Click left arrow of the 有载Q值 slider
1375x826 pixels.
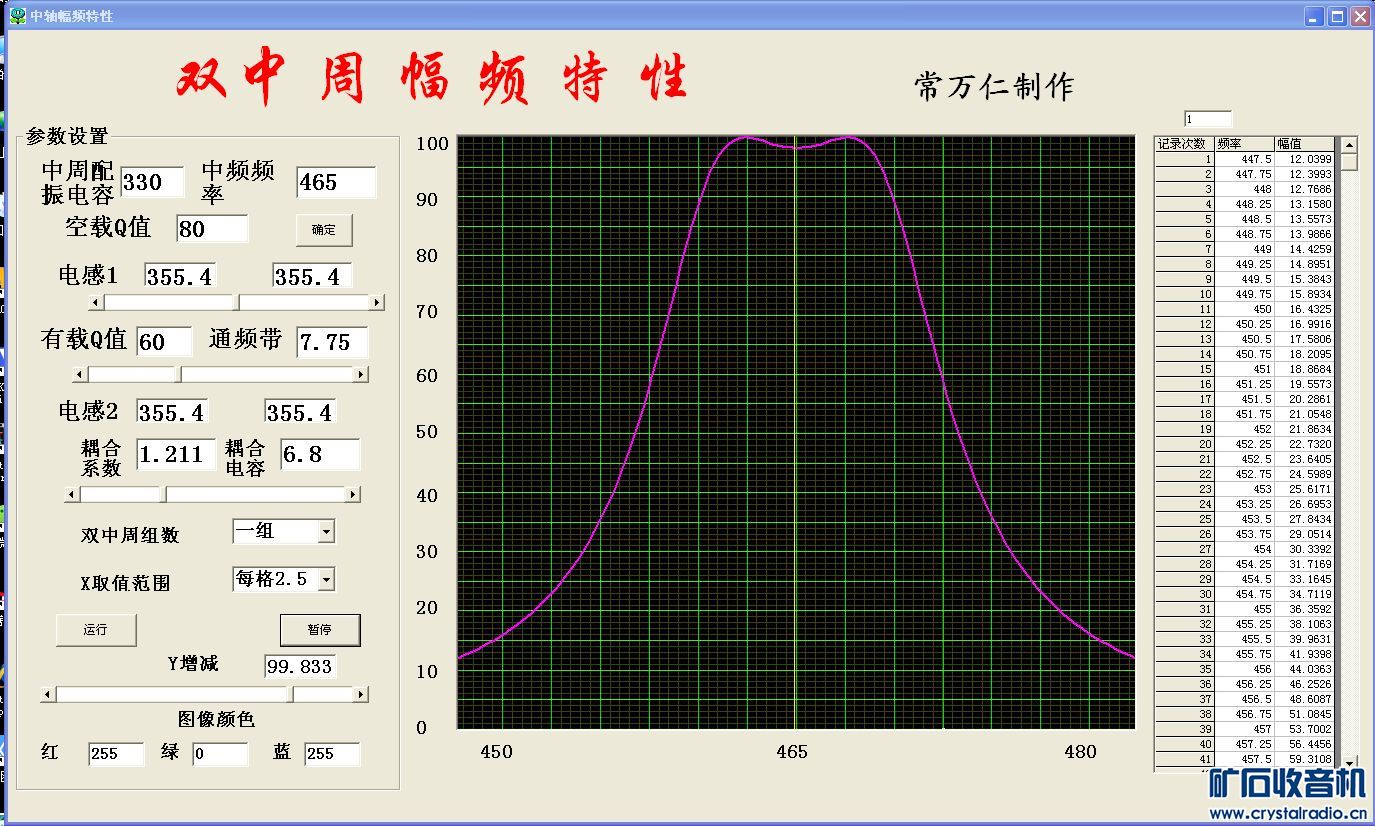[x=81, y=374]
